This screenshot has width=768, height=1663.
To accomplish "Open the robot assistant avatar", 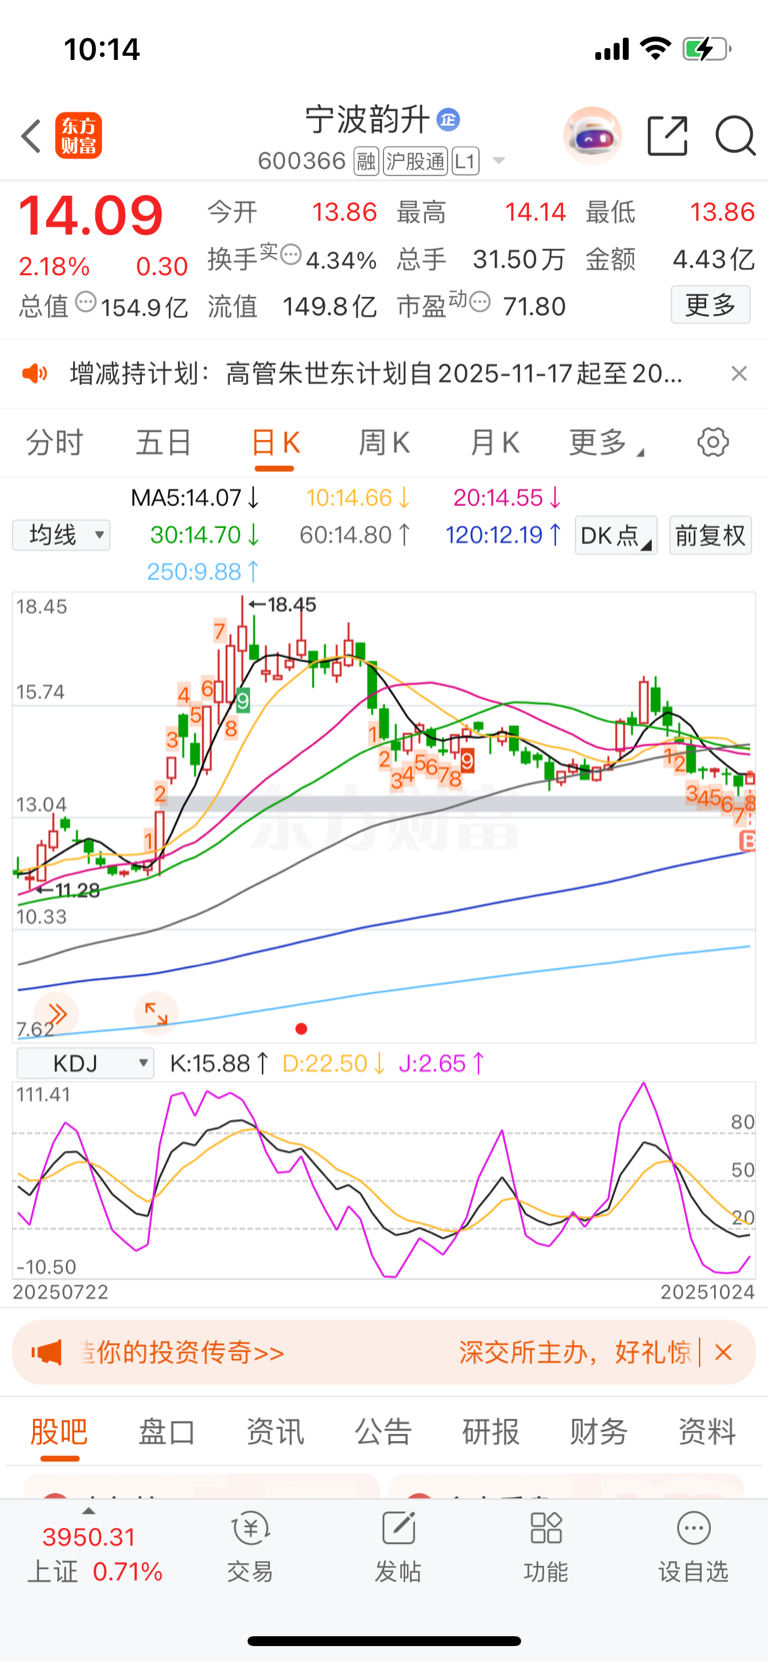I will (x=593, y=136).
